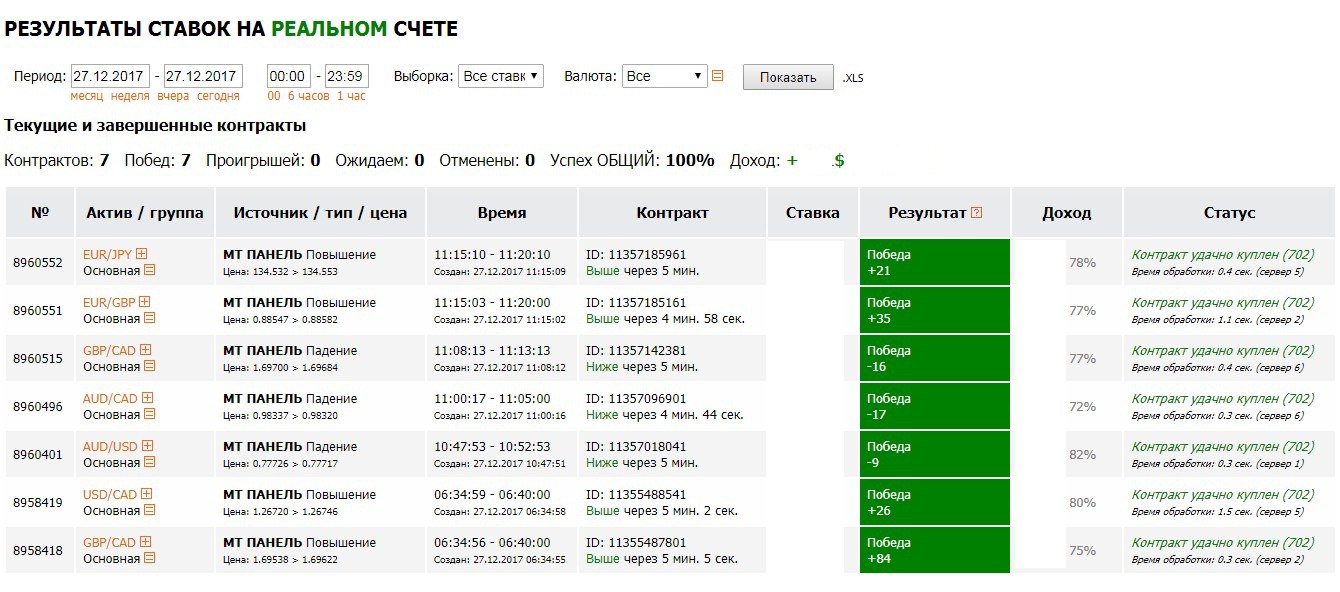Select the сегодня period shortcut
This screenshot has height=592, width=1340.
218,96
